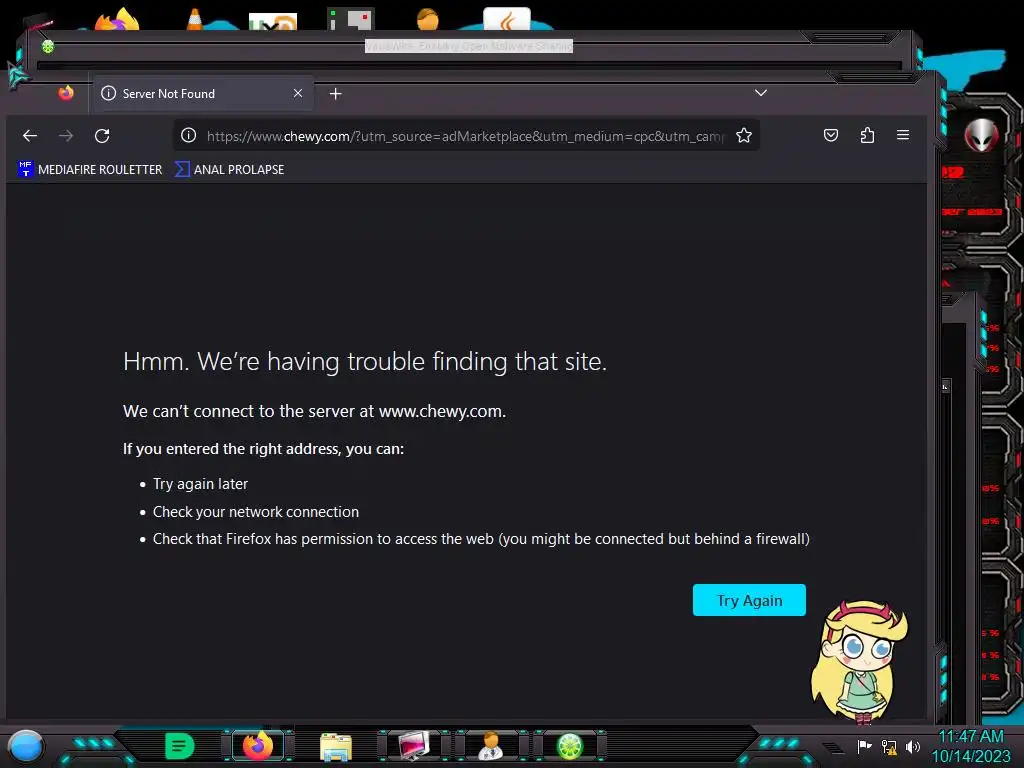Viewport: 1024px width, 768px height.
Task: Open MEDIAFIRE ROULETTER bookmark
Action: (90, 169)
